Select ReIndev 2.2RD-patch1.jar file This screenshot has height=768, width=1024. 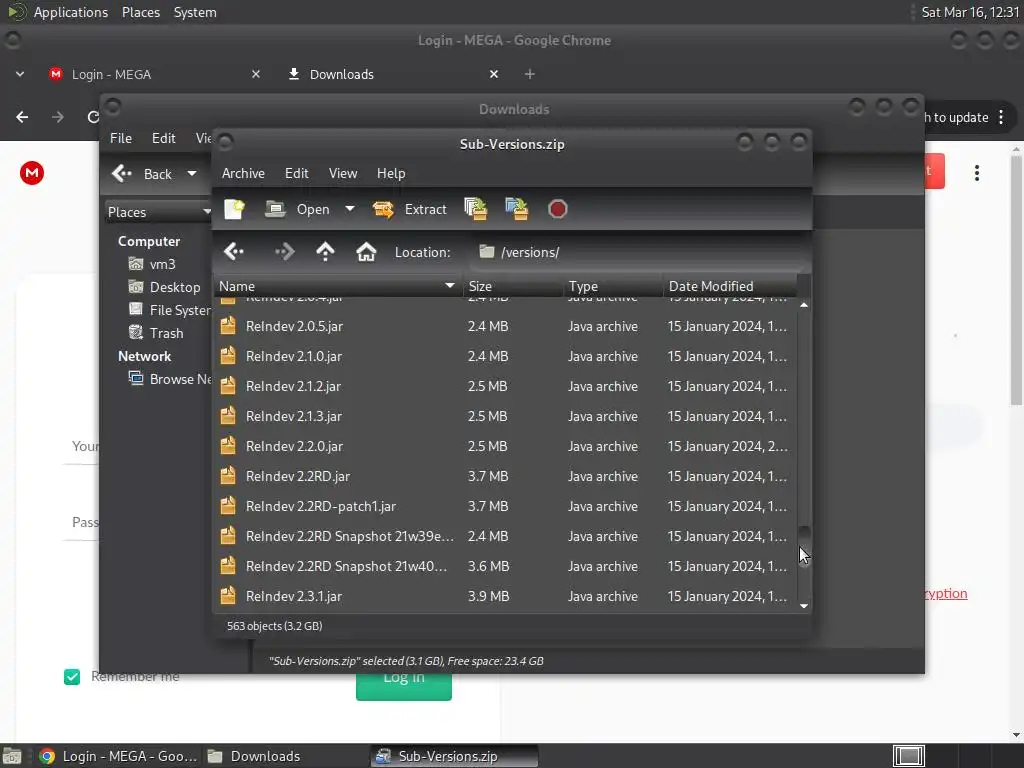505,506
